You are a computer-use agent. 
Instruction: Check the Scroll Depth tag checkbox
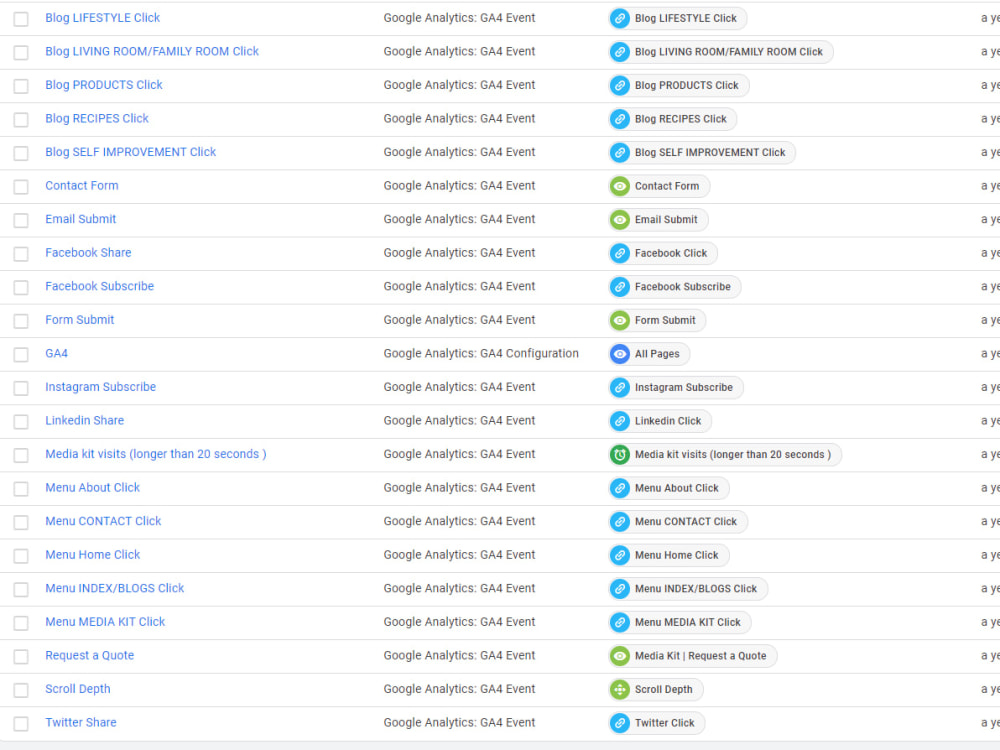pyautogui.click(x=21, y=690)
